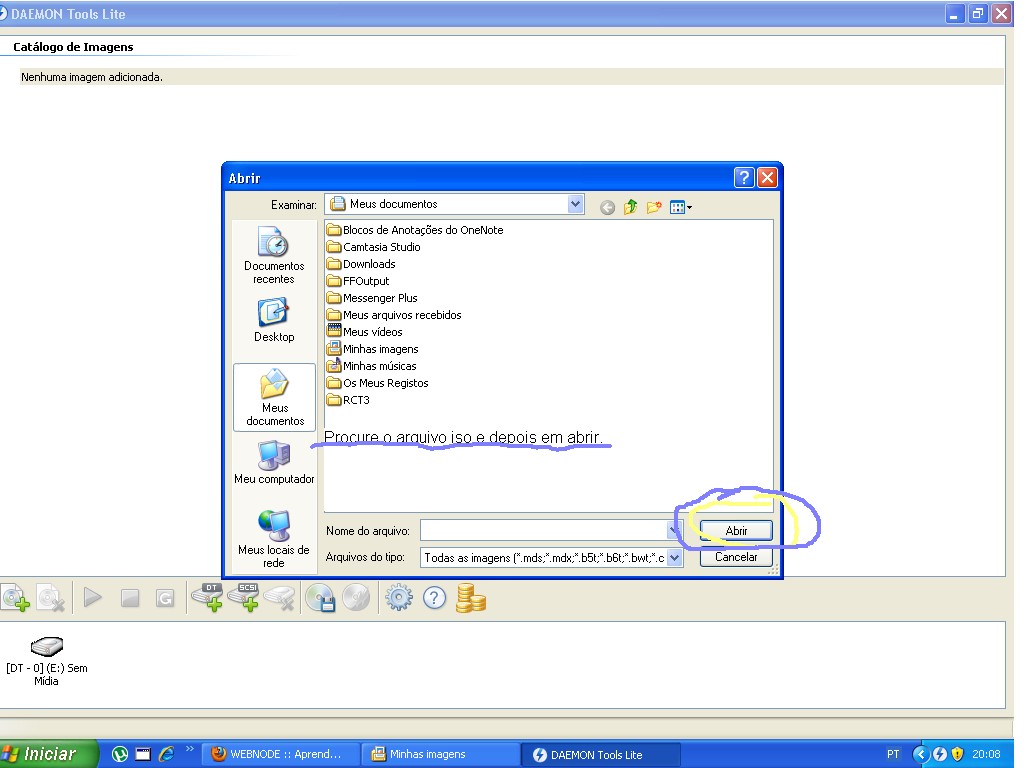This screenshot has width=1024, height=768.
Task: Expand the Examinar location dropdown
Action: [575, 204]
